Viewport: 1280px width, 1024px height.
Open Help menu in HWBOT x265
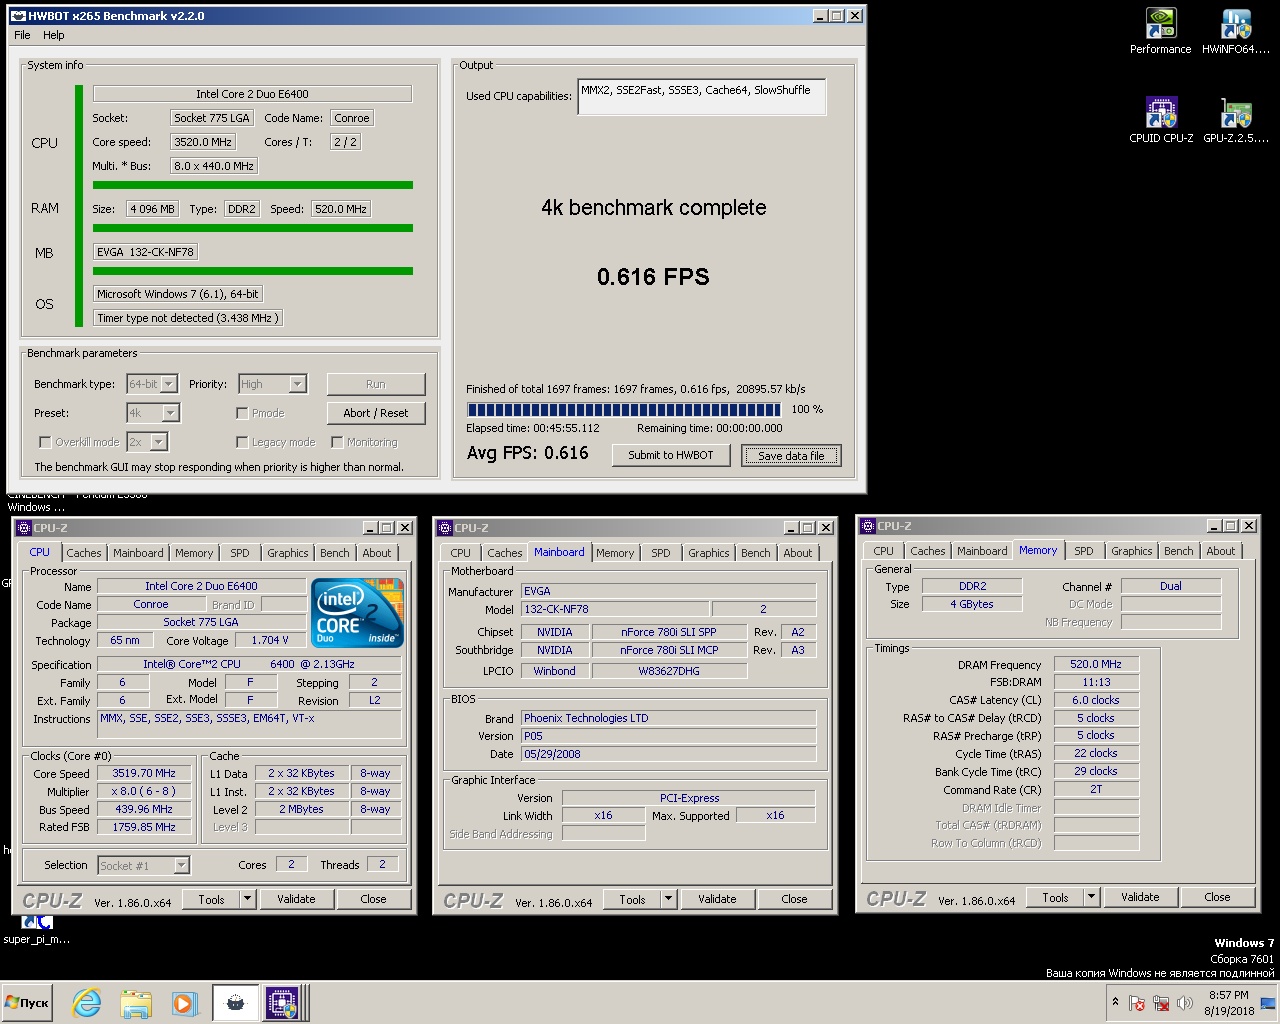[x=54, y=35]
